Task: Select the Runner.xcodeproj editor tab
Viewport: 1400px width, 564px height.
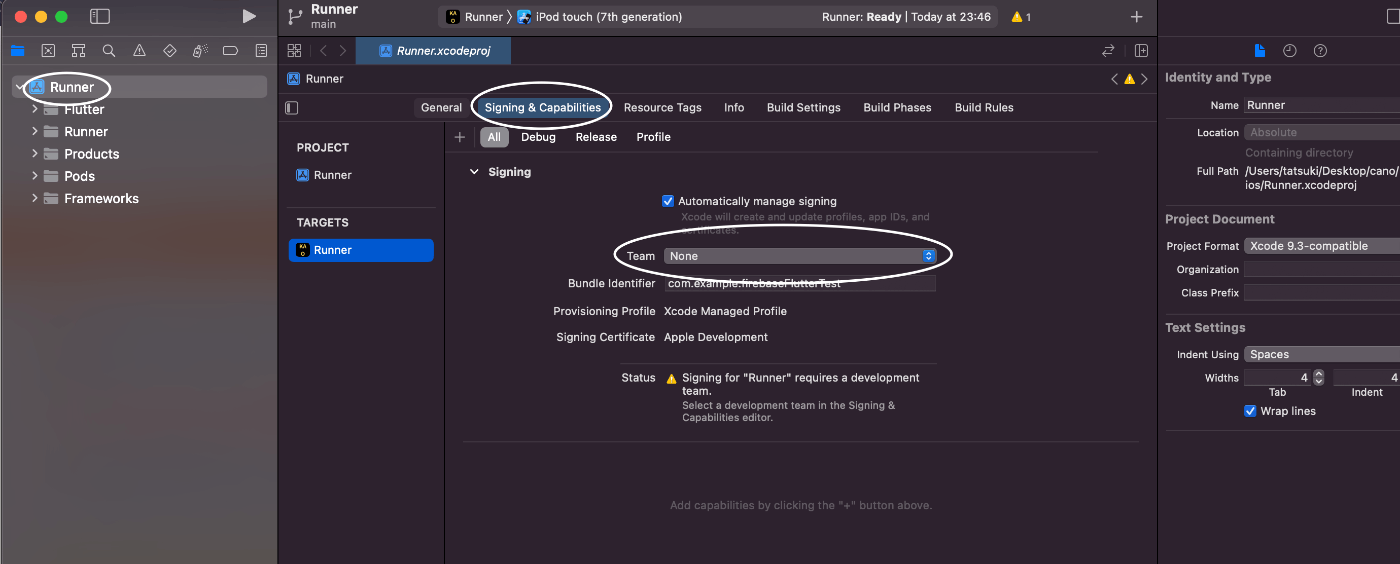Action: pos(434,51)
